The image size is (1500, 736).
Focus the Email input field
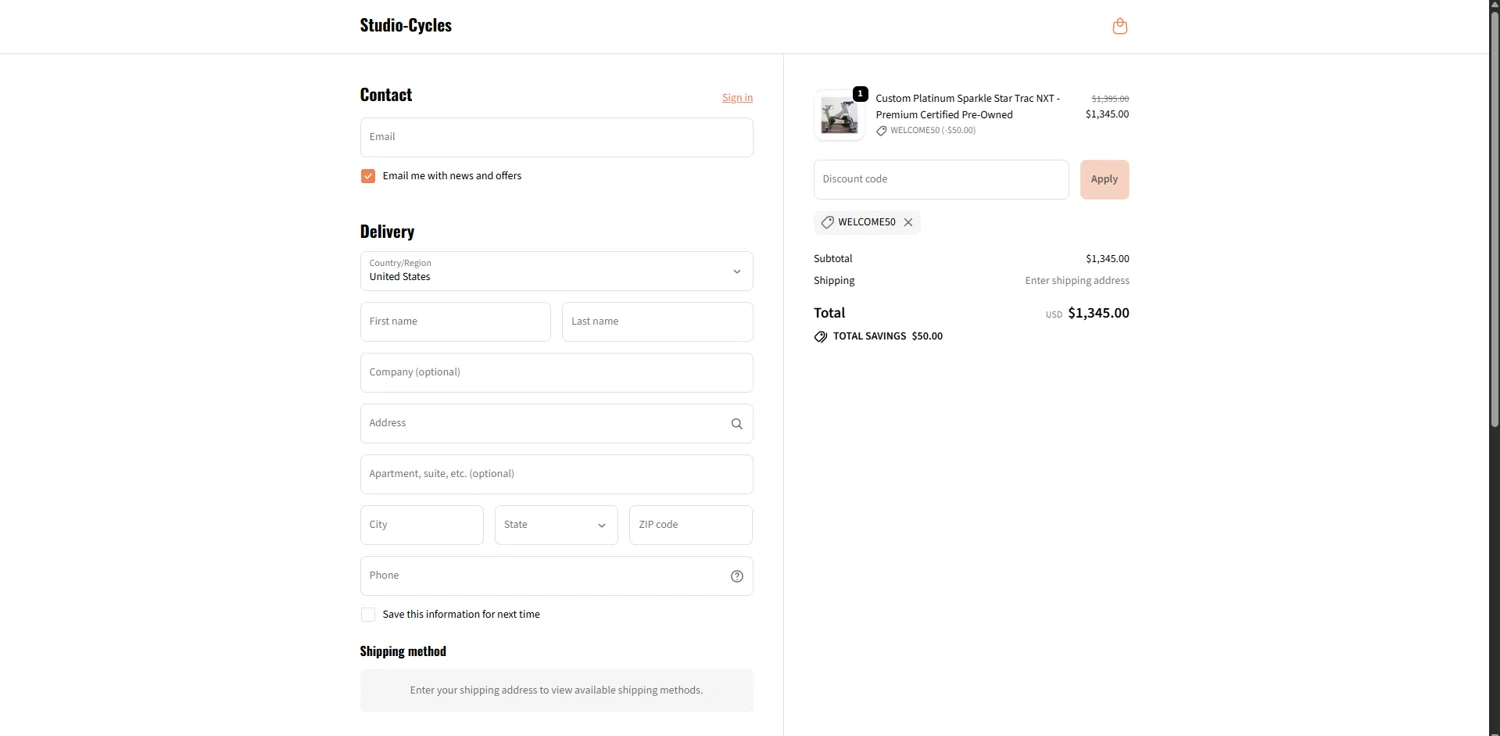556,137
